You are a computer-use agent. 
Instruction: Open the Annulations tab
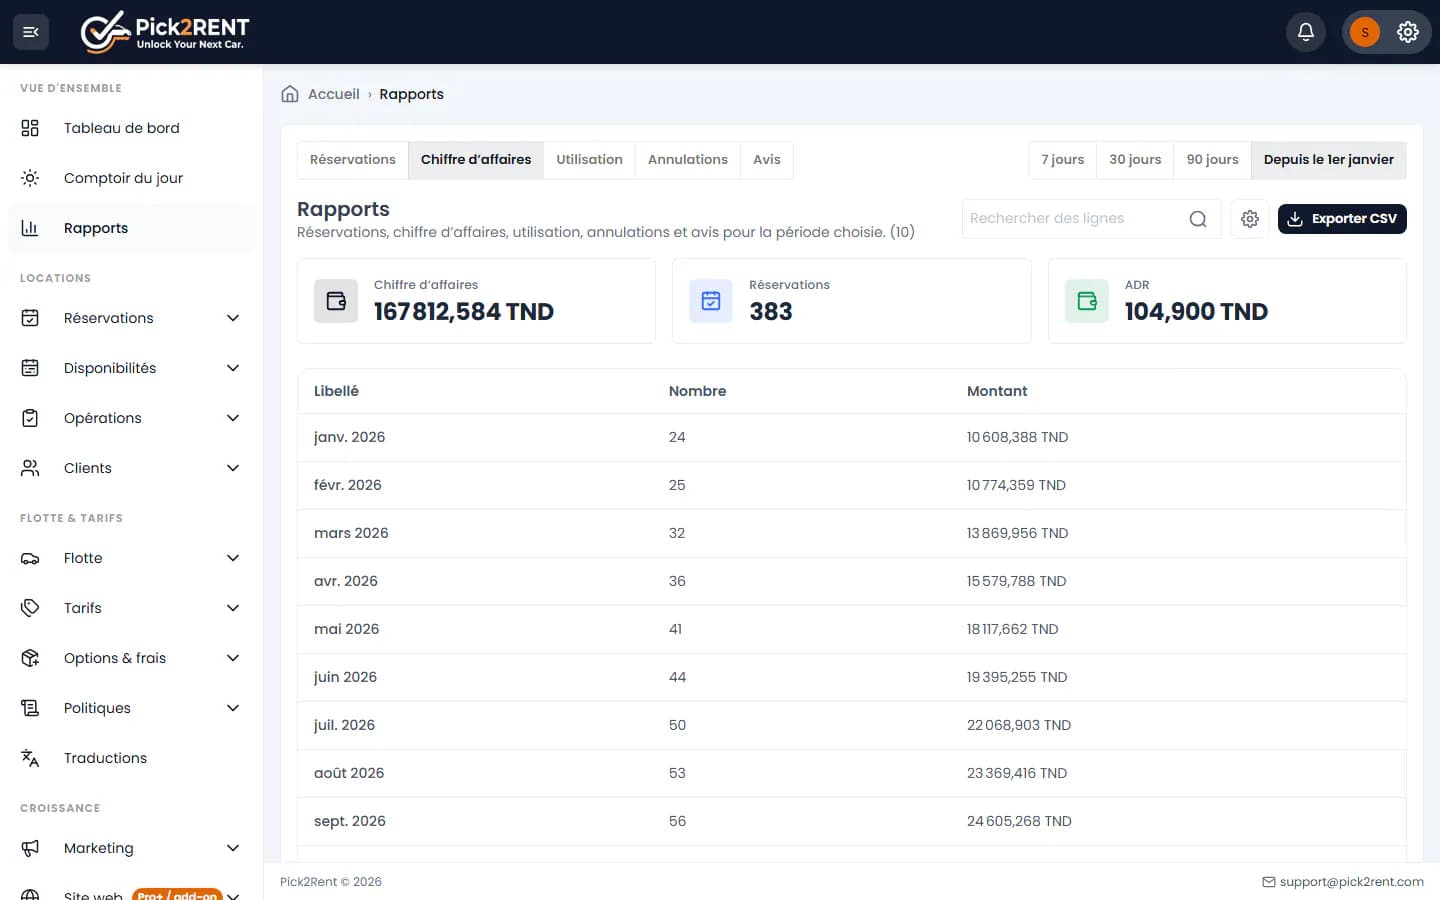tap(688, 160)
